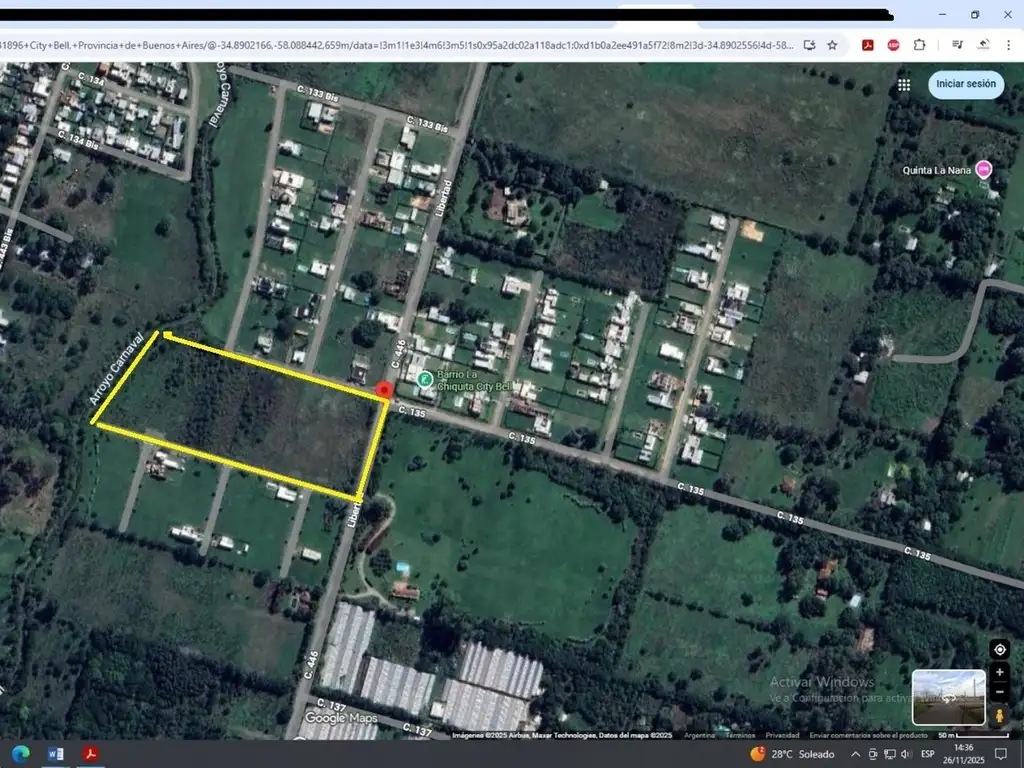Open the media controls playlist icon

[957, 45]
